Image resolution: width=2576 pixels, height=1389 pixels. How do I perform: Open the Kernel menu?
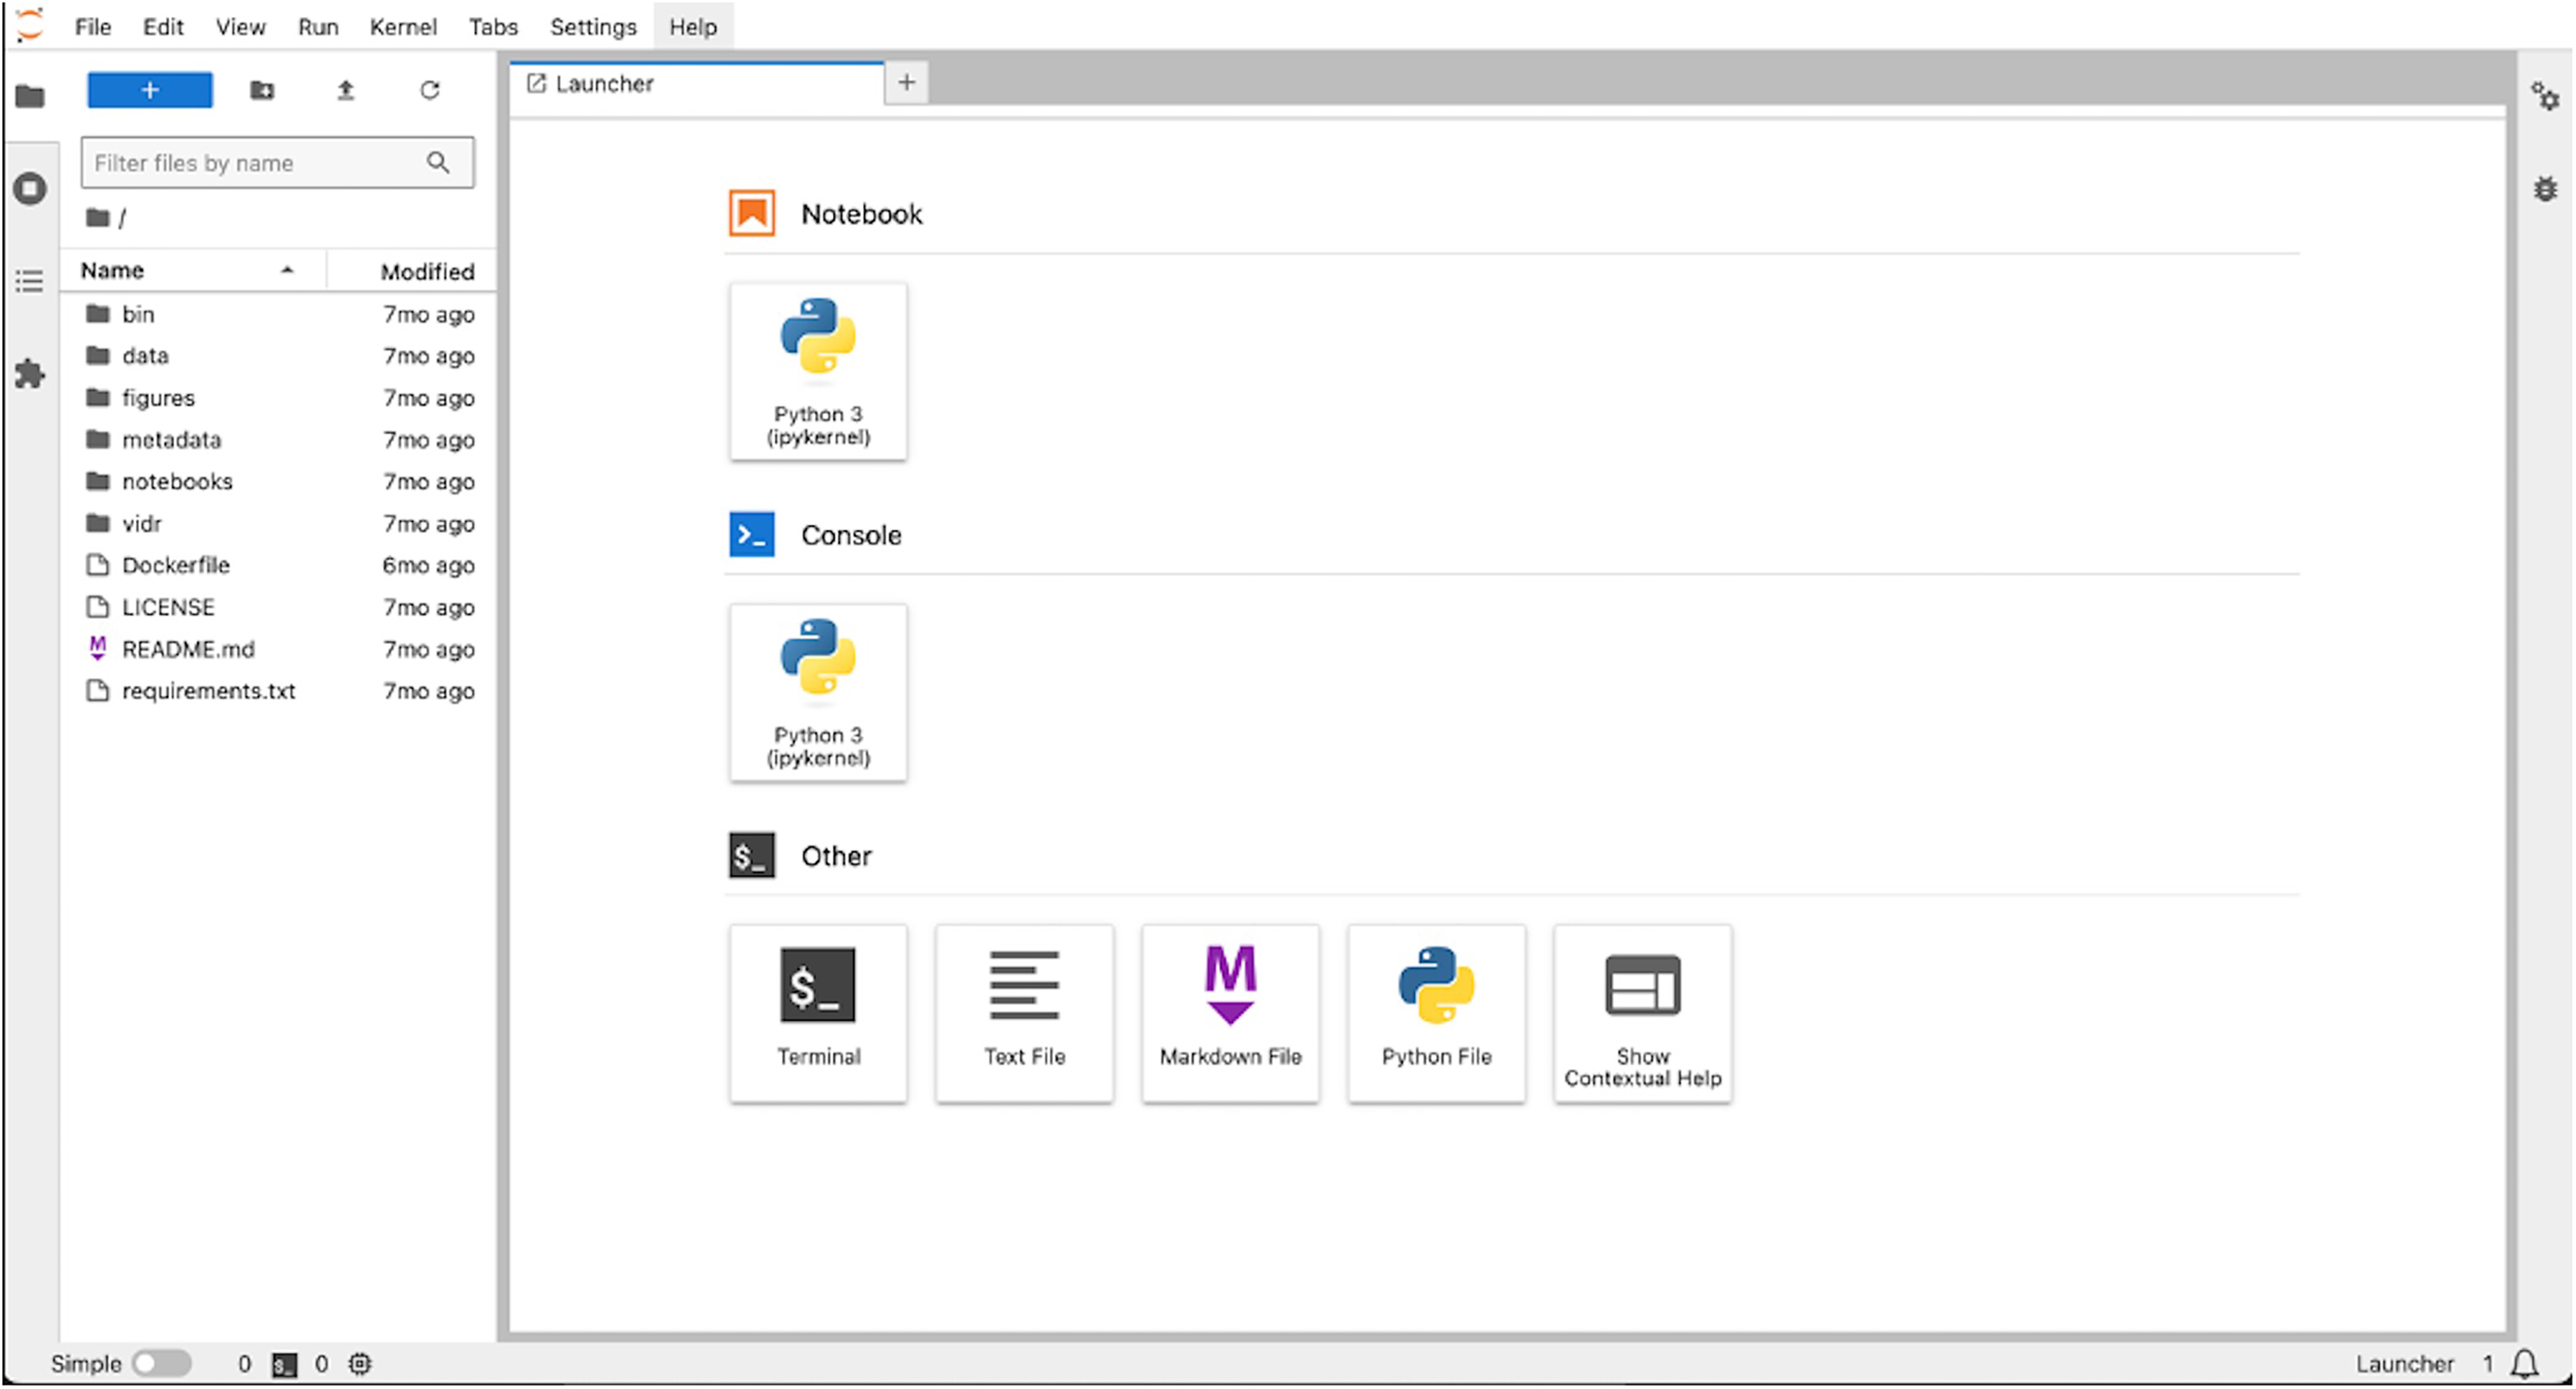pyautogui.click(x=402, y=27)
